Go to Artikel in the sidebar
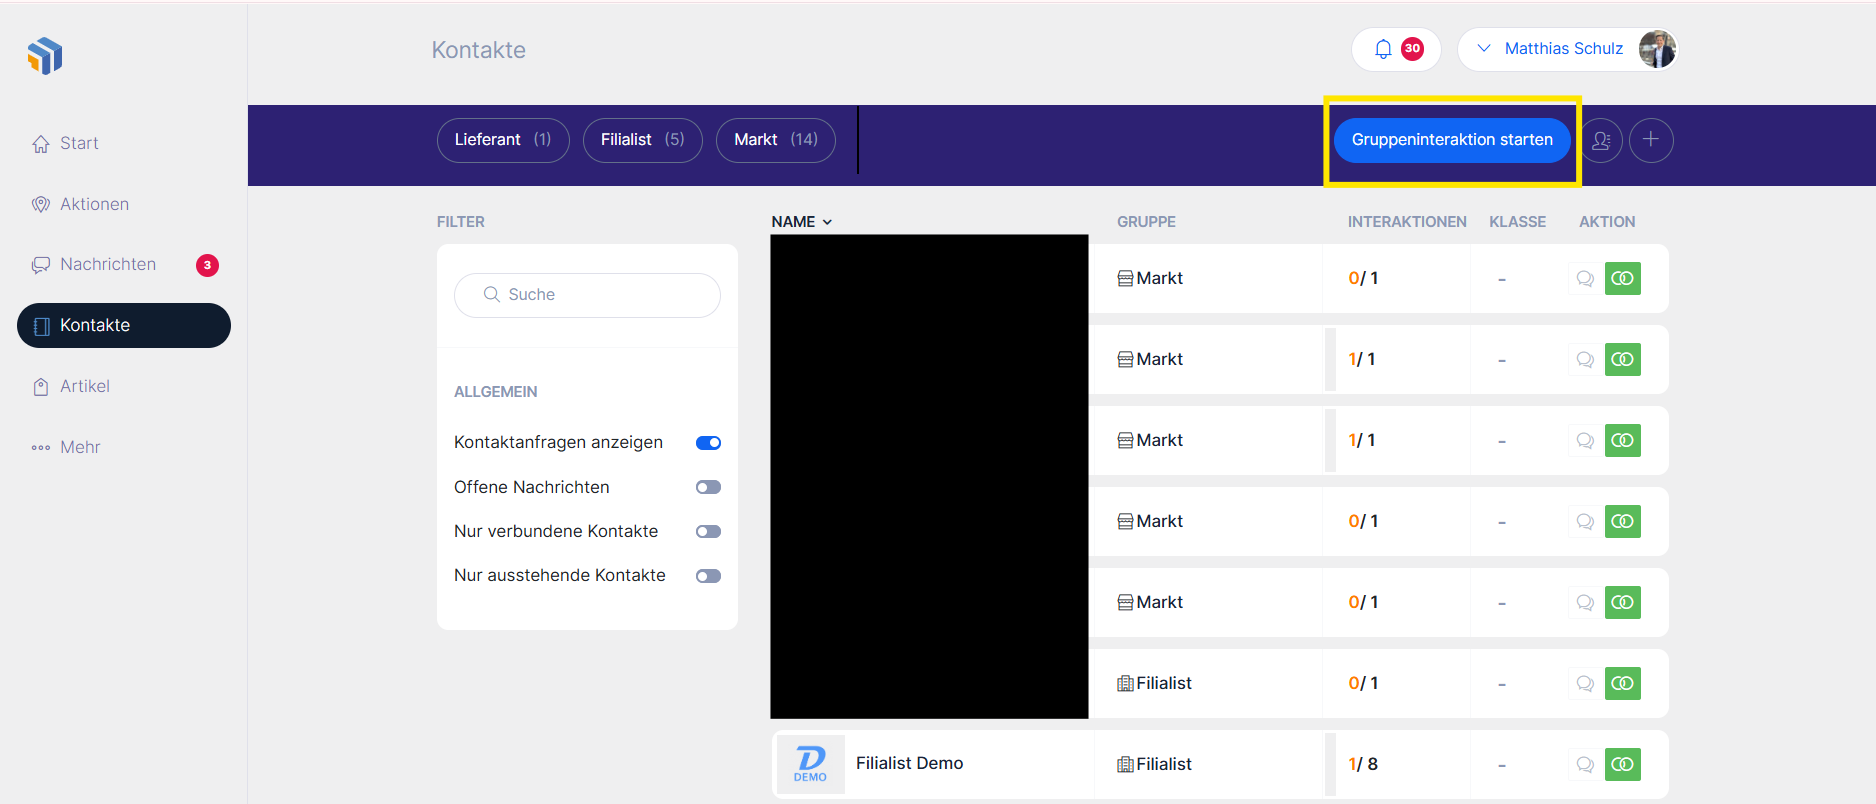Image resolution: width=1876 pixels, height=804 pixels. click(x=85, y=386)
